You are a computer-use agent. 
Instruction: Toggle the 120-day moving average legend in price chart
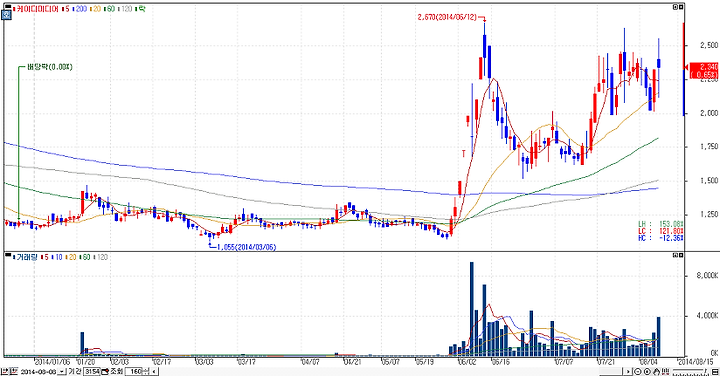125,9
